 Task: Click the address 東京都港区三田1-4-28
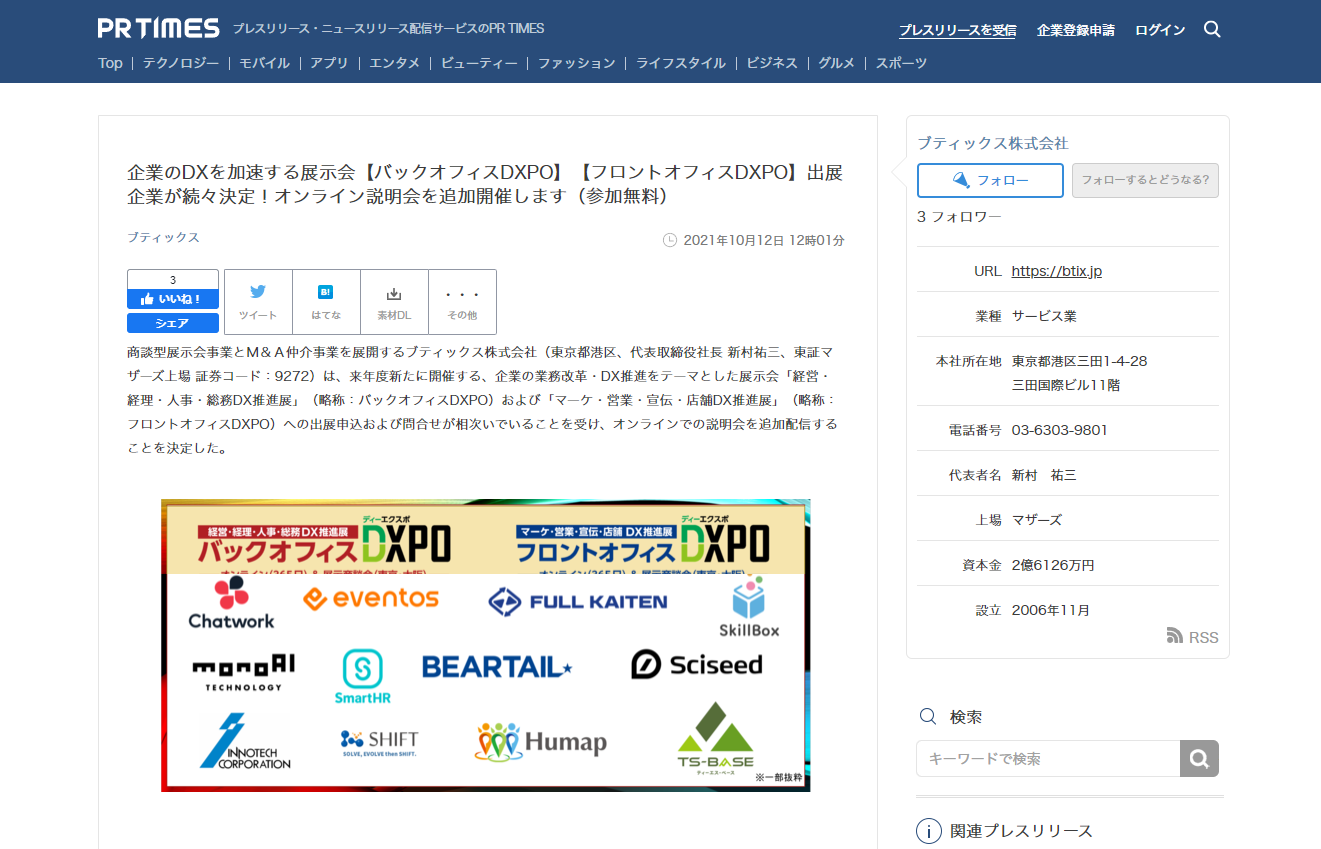(1079, 361)
